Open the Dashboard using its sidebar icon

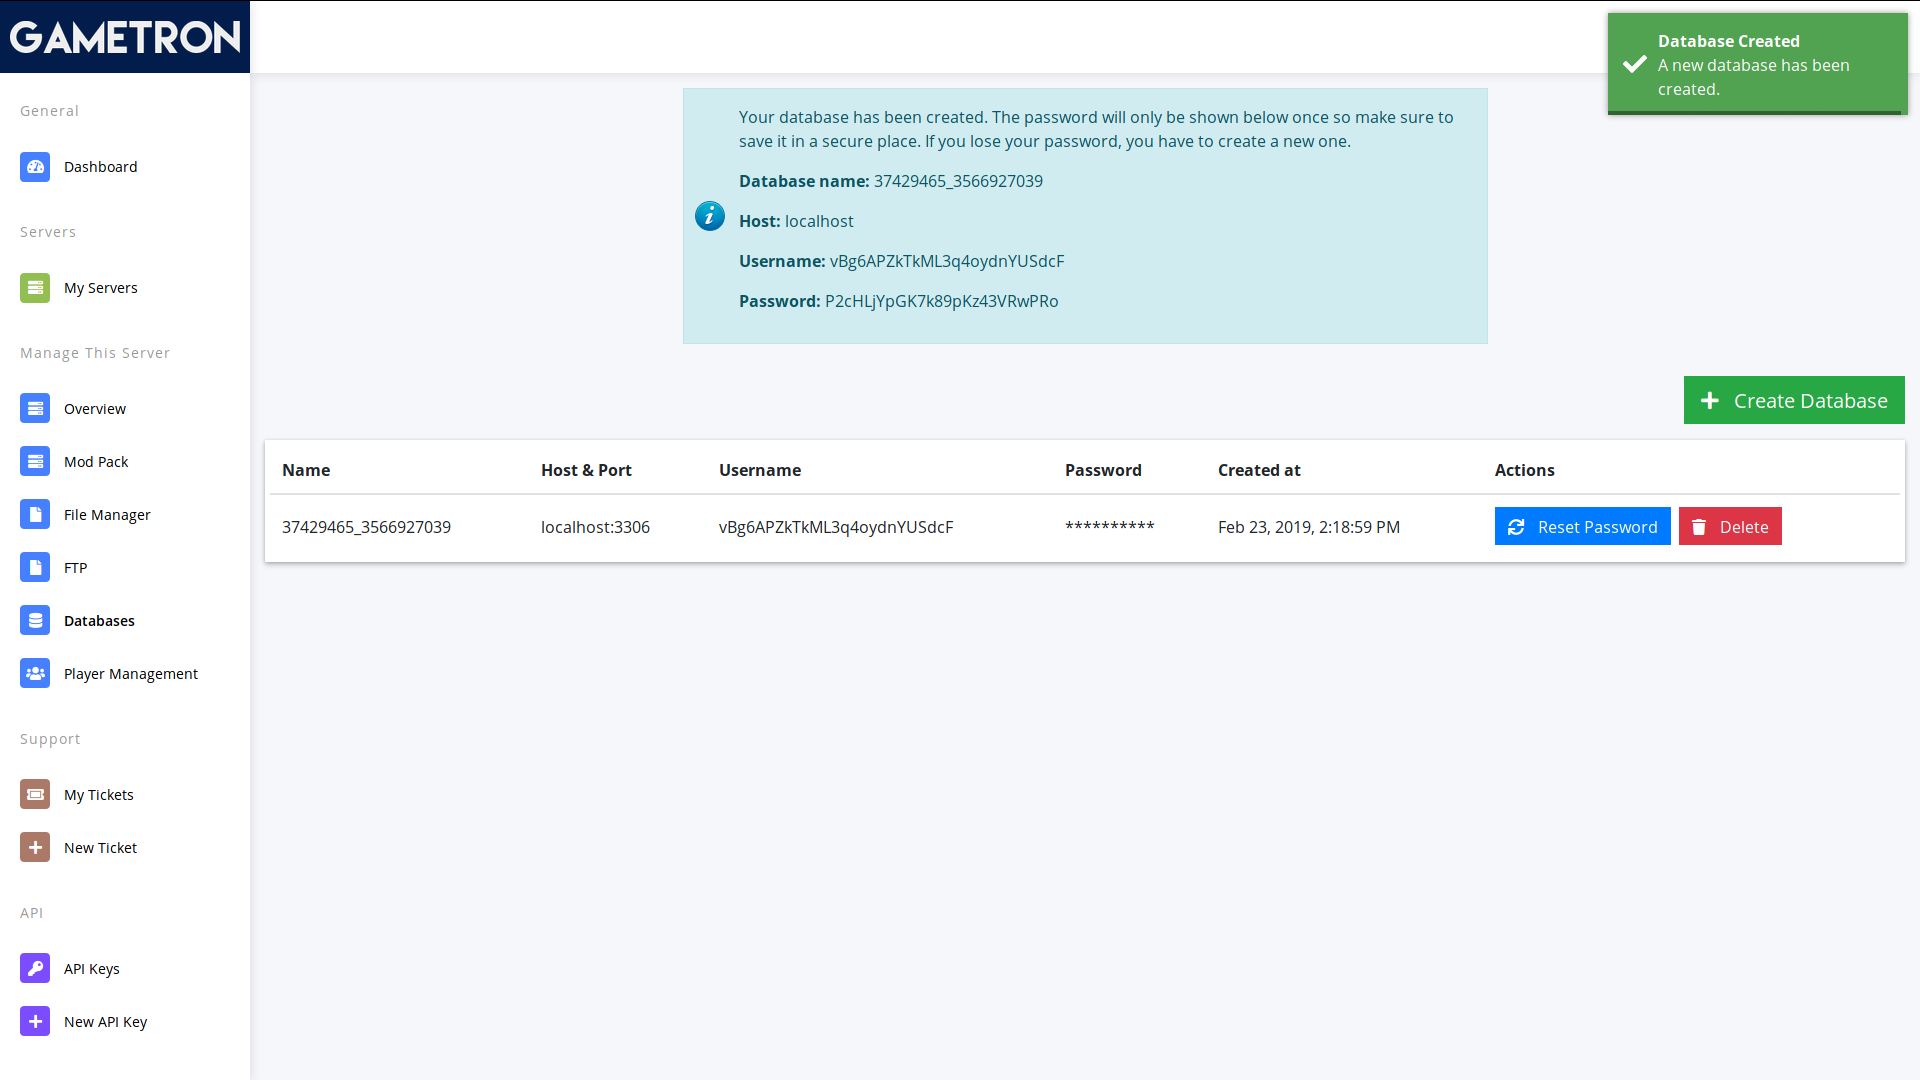pyautogui.click(x=35, y=167)
